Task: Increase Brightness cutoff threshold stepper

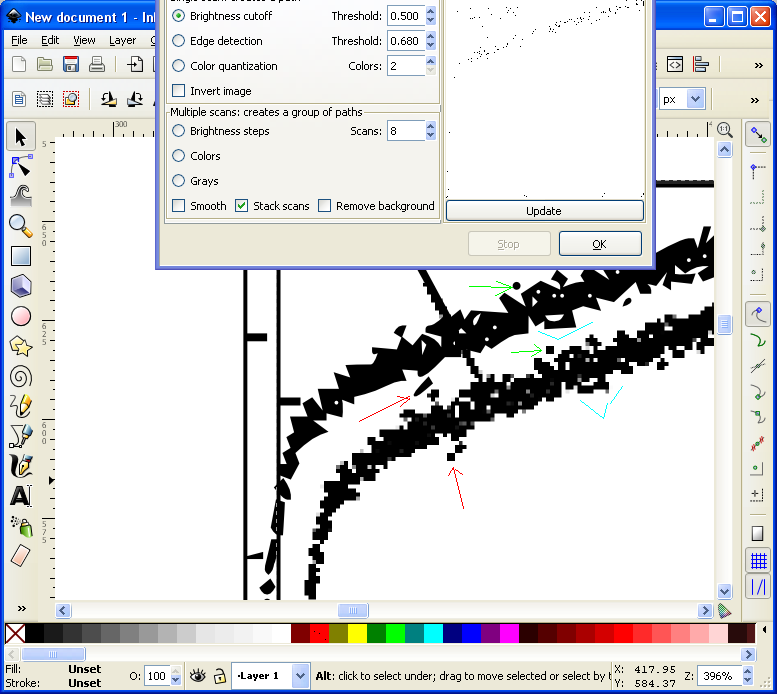Action: (431, 11)
